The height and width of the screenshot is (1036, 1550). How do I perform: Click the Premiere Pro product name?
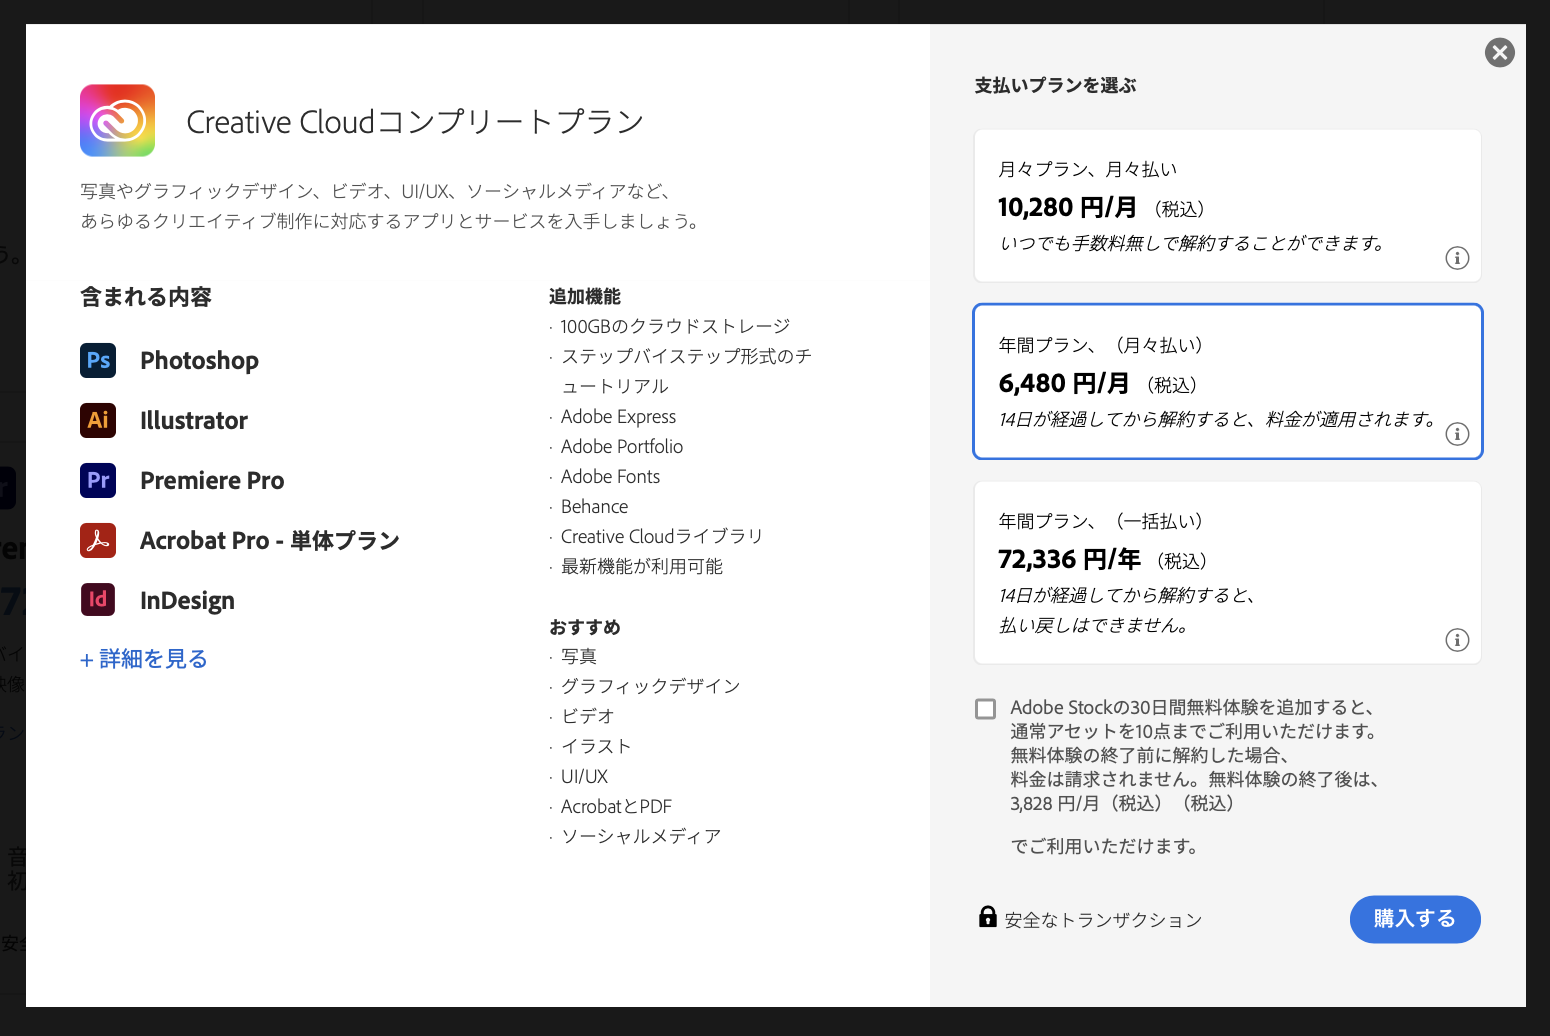212,481
